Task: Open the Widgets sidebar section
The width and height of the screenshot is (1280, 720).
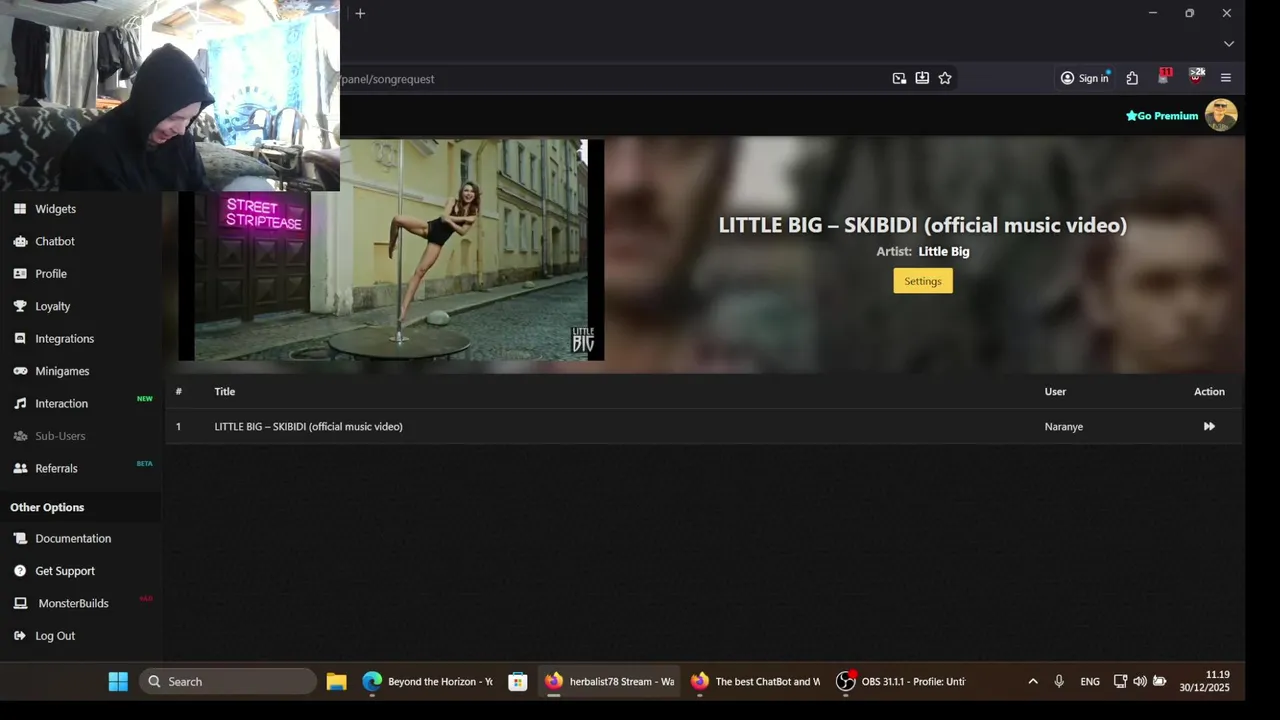Action: click(x=55, y=209)
